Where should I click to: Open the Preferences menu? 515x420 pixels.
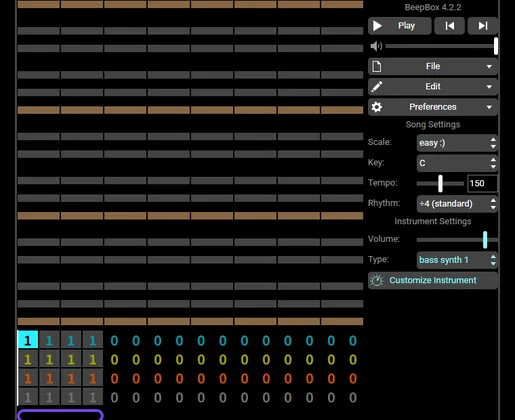tap(433, 107)
